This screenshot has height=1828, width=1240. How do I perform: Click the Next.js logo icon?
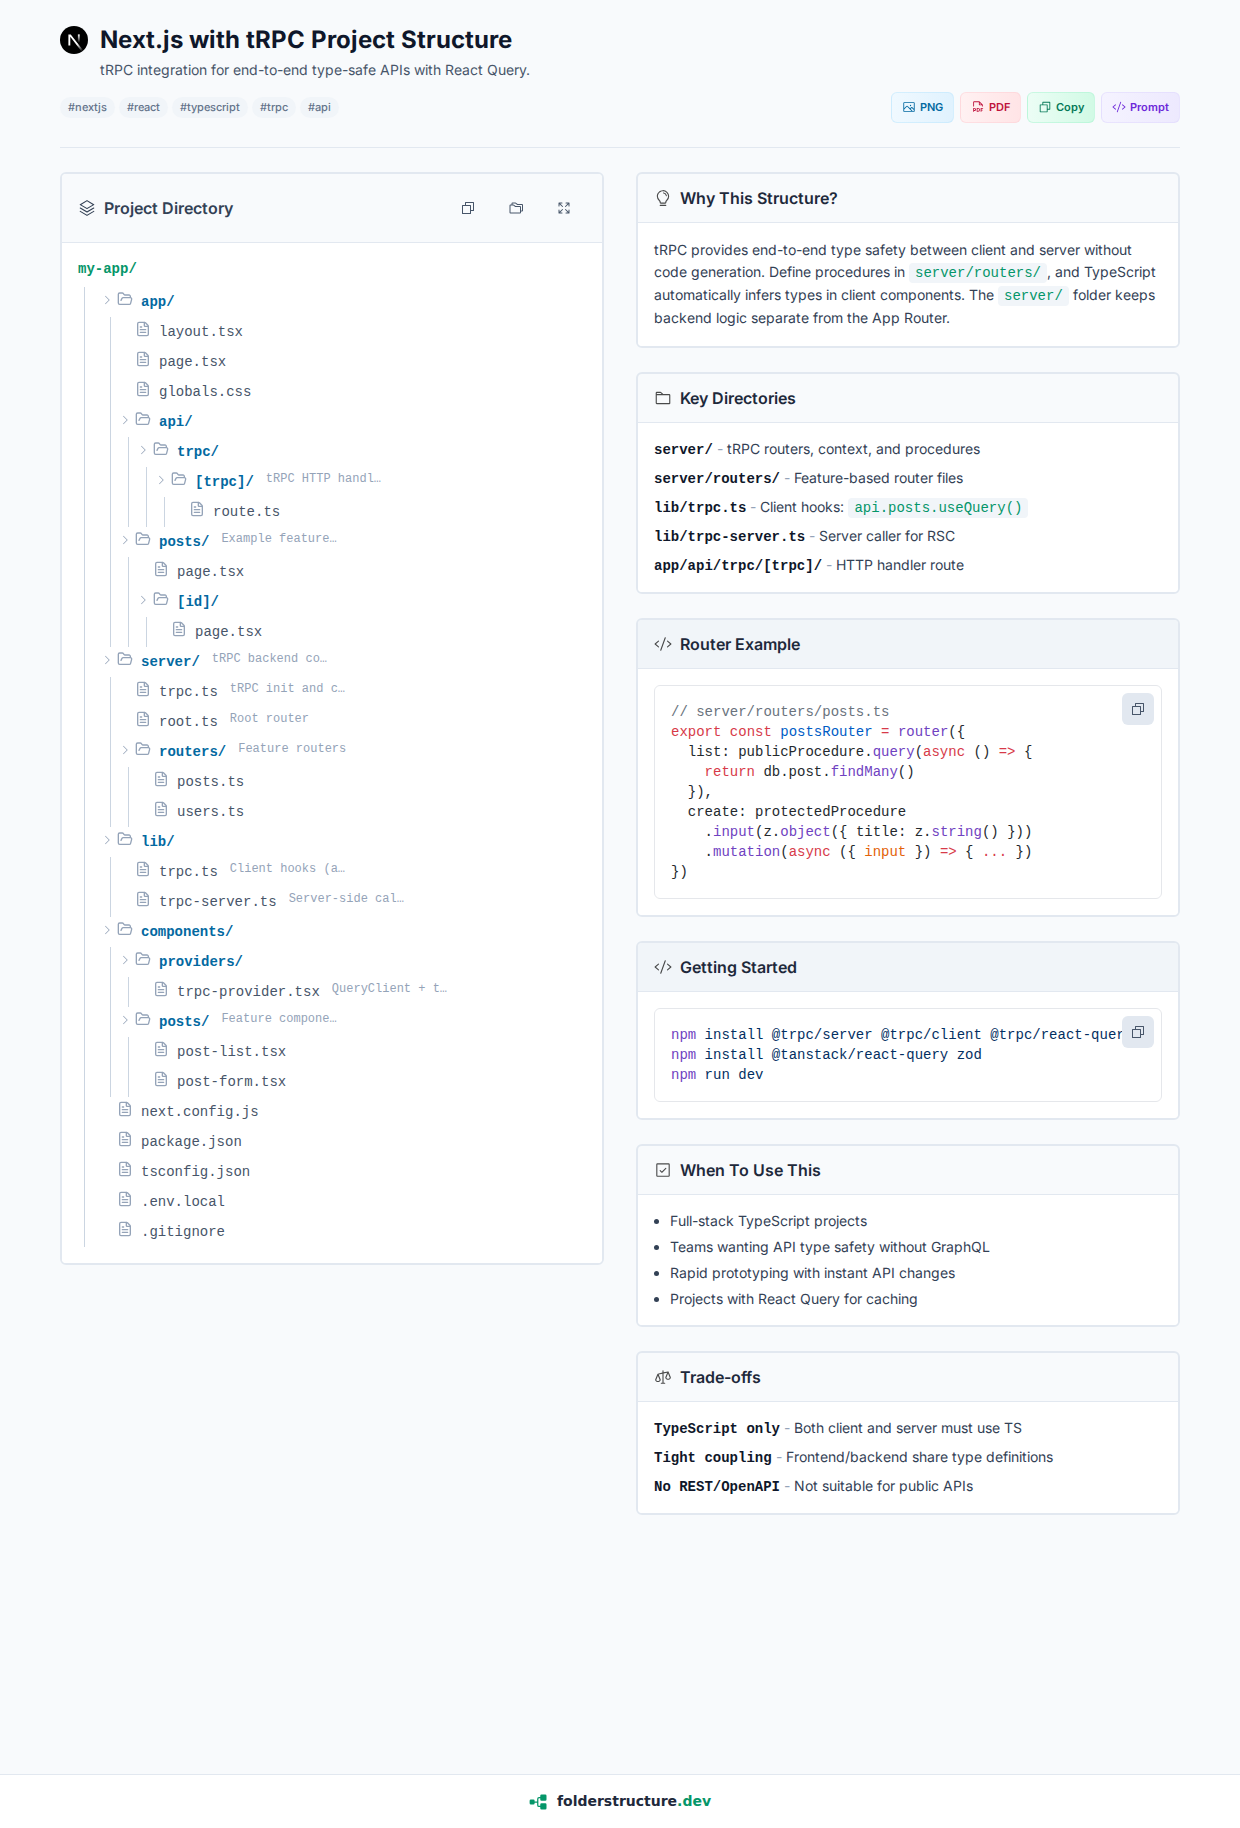click(x=74, y=40)
